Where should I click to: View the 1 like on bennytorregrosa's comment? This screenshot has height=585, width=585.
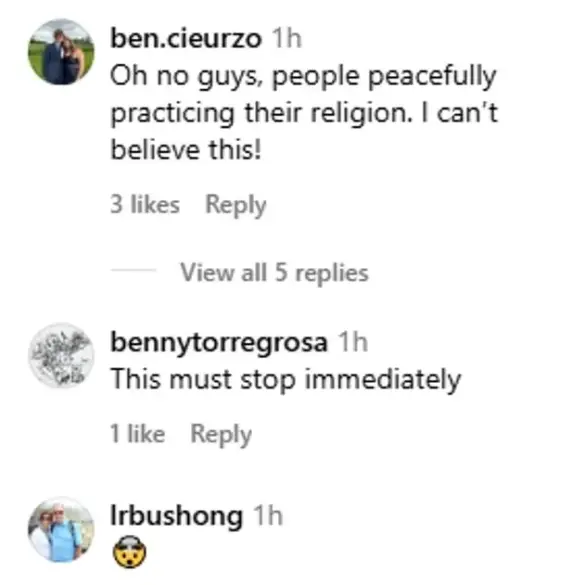tap(138, 434)
